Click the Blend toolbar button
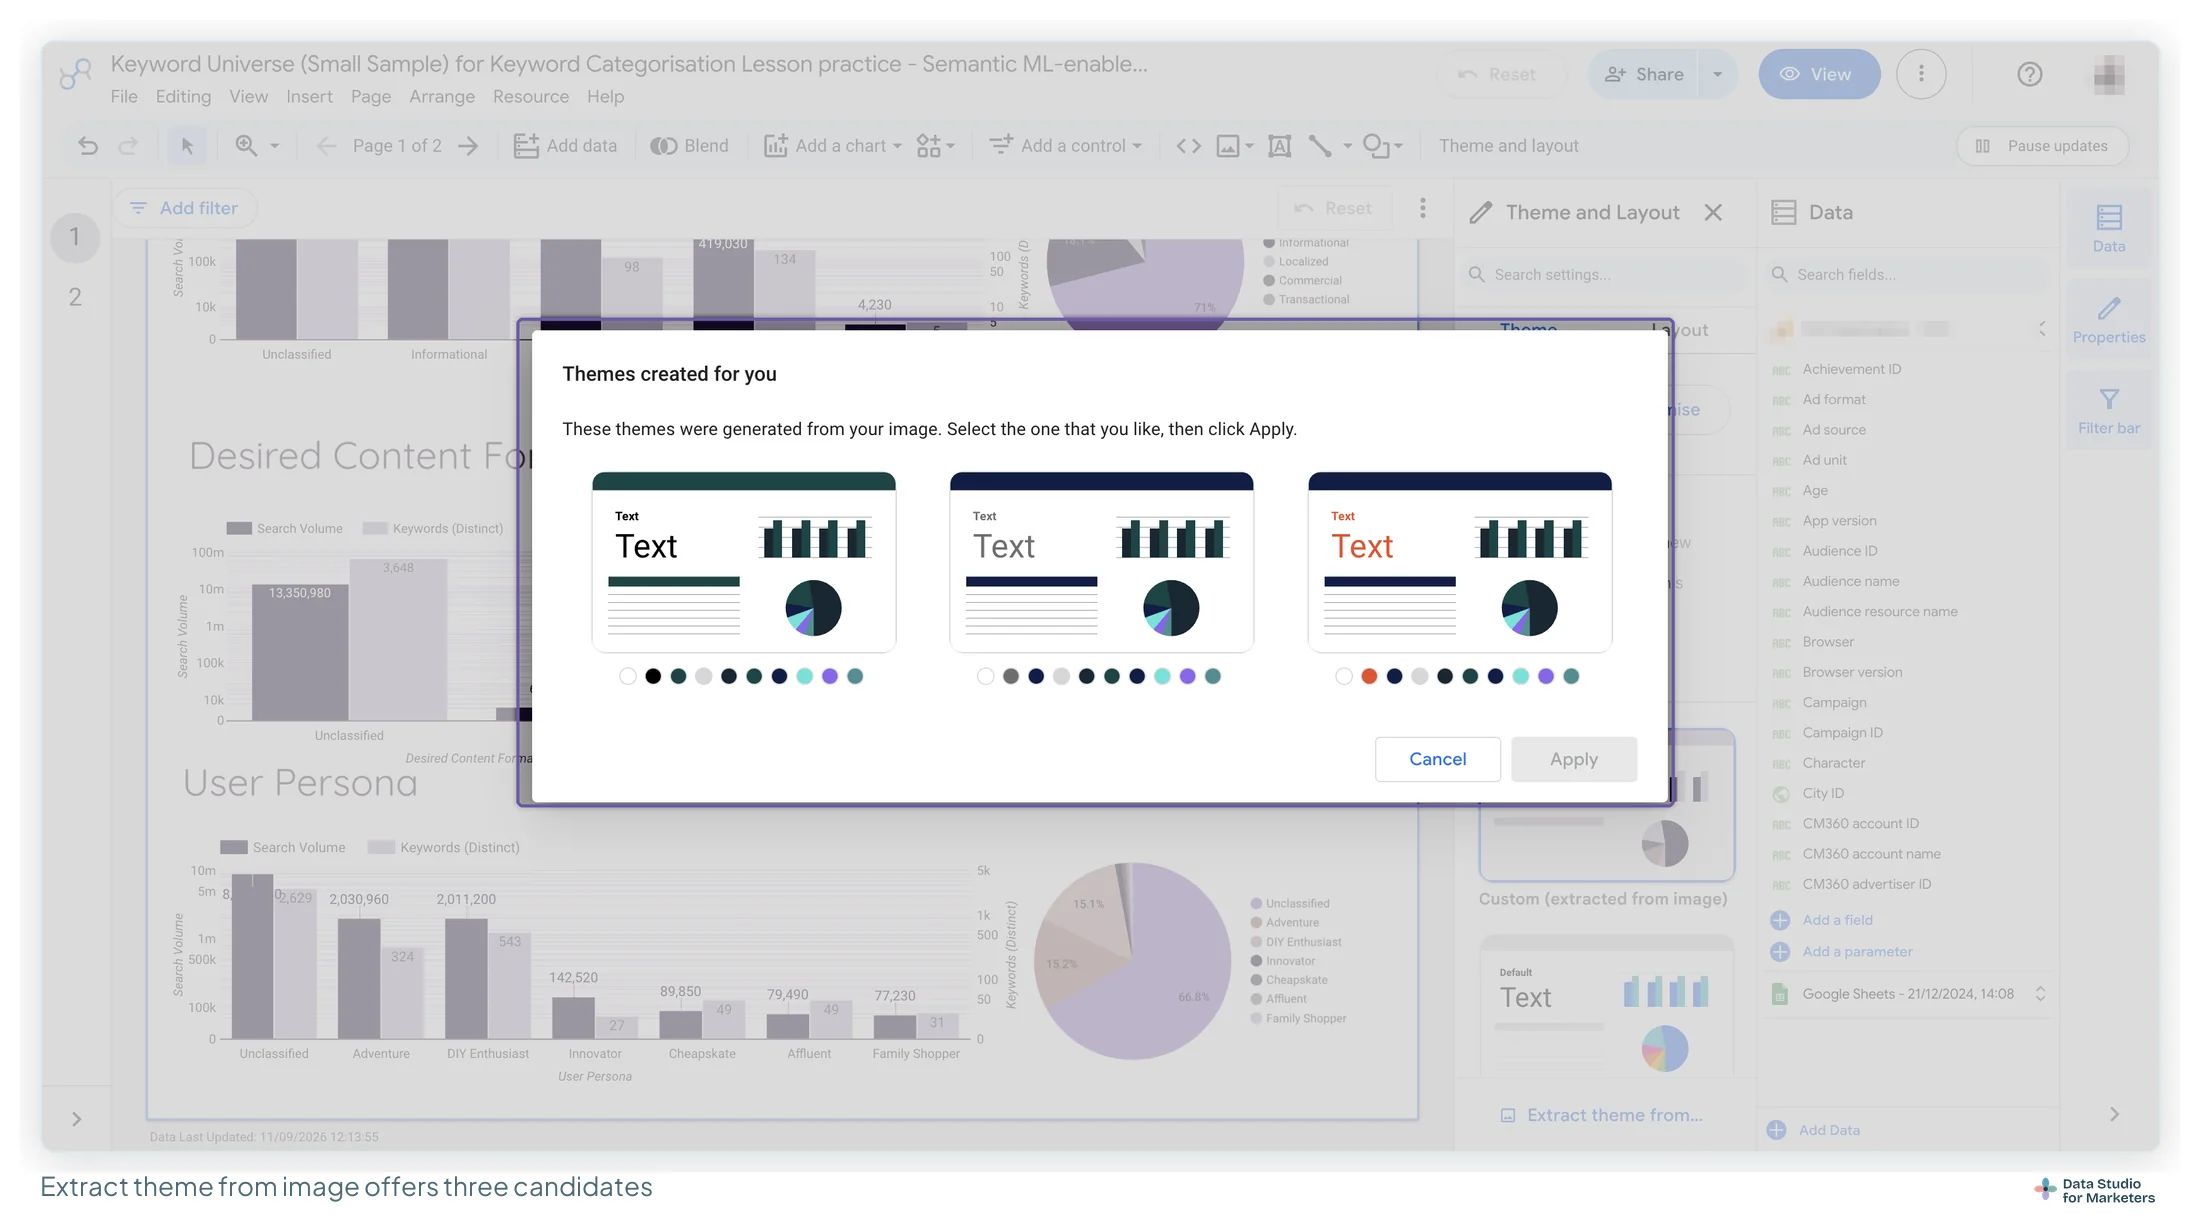 coord(690,146)
